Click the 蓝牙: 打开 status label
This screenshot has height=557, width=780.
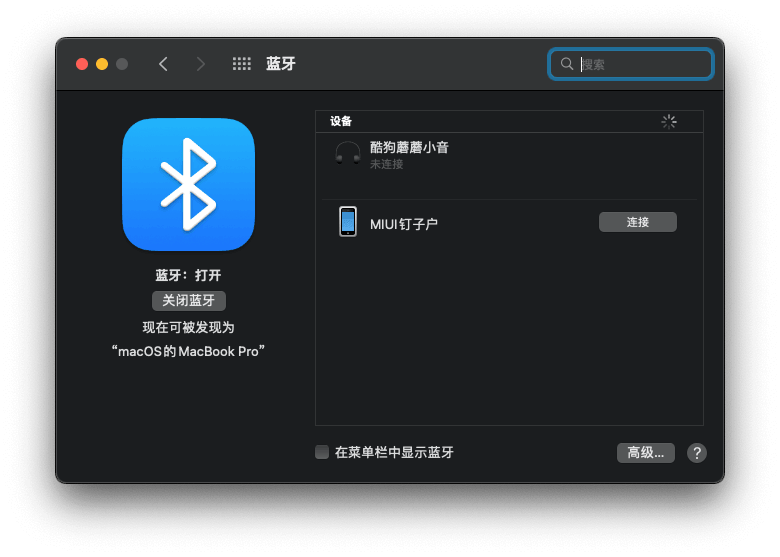coord(188,275)
